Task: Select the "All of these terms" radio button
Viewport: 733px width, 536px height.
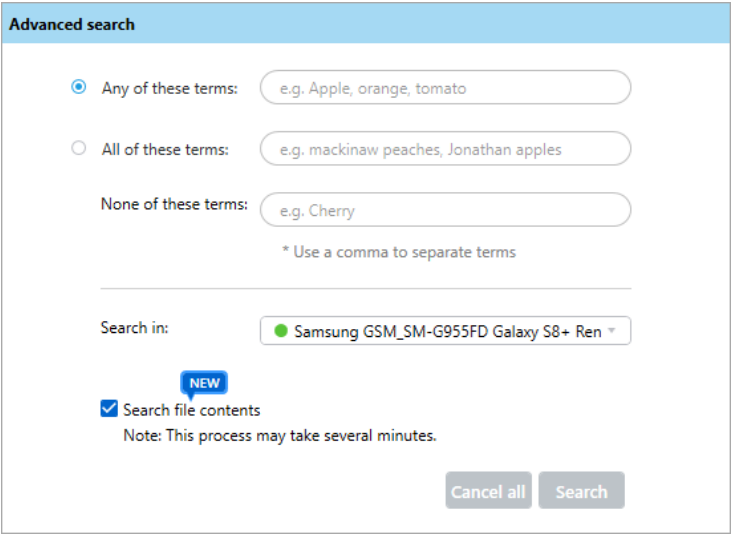Action: click(79, 148)
